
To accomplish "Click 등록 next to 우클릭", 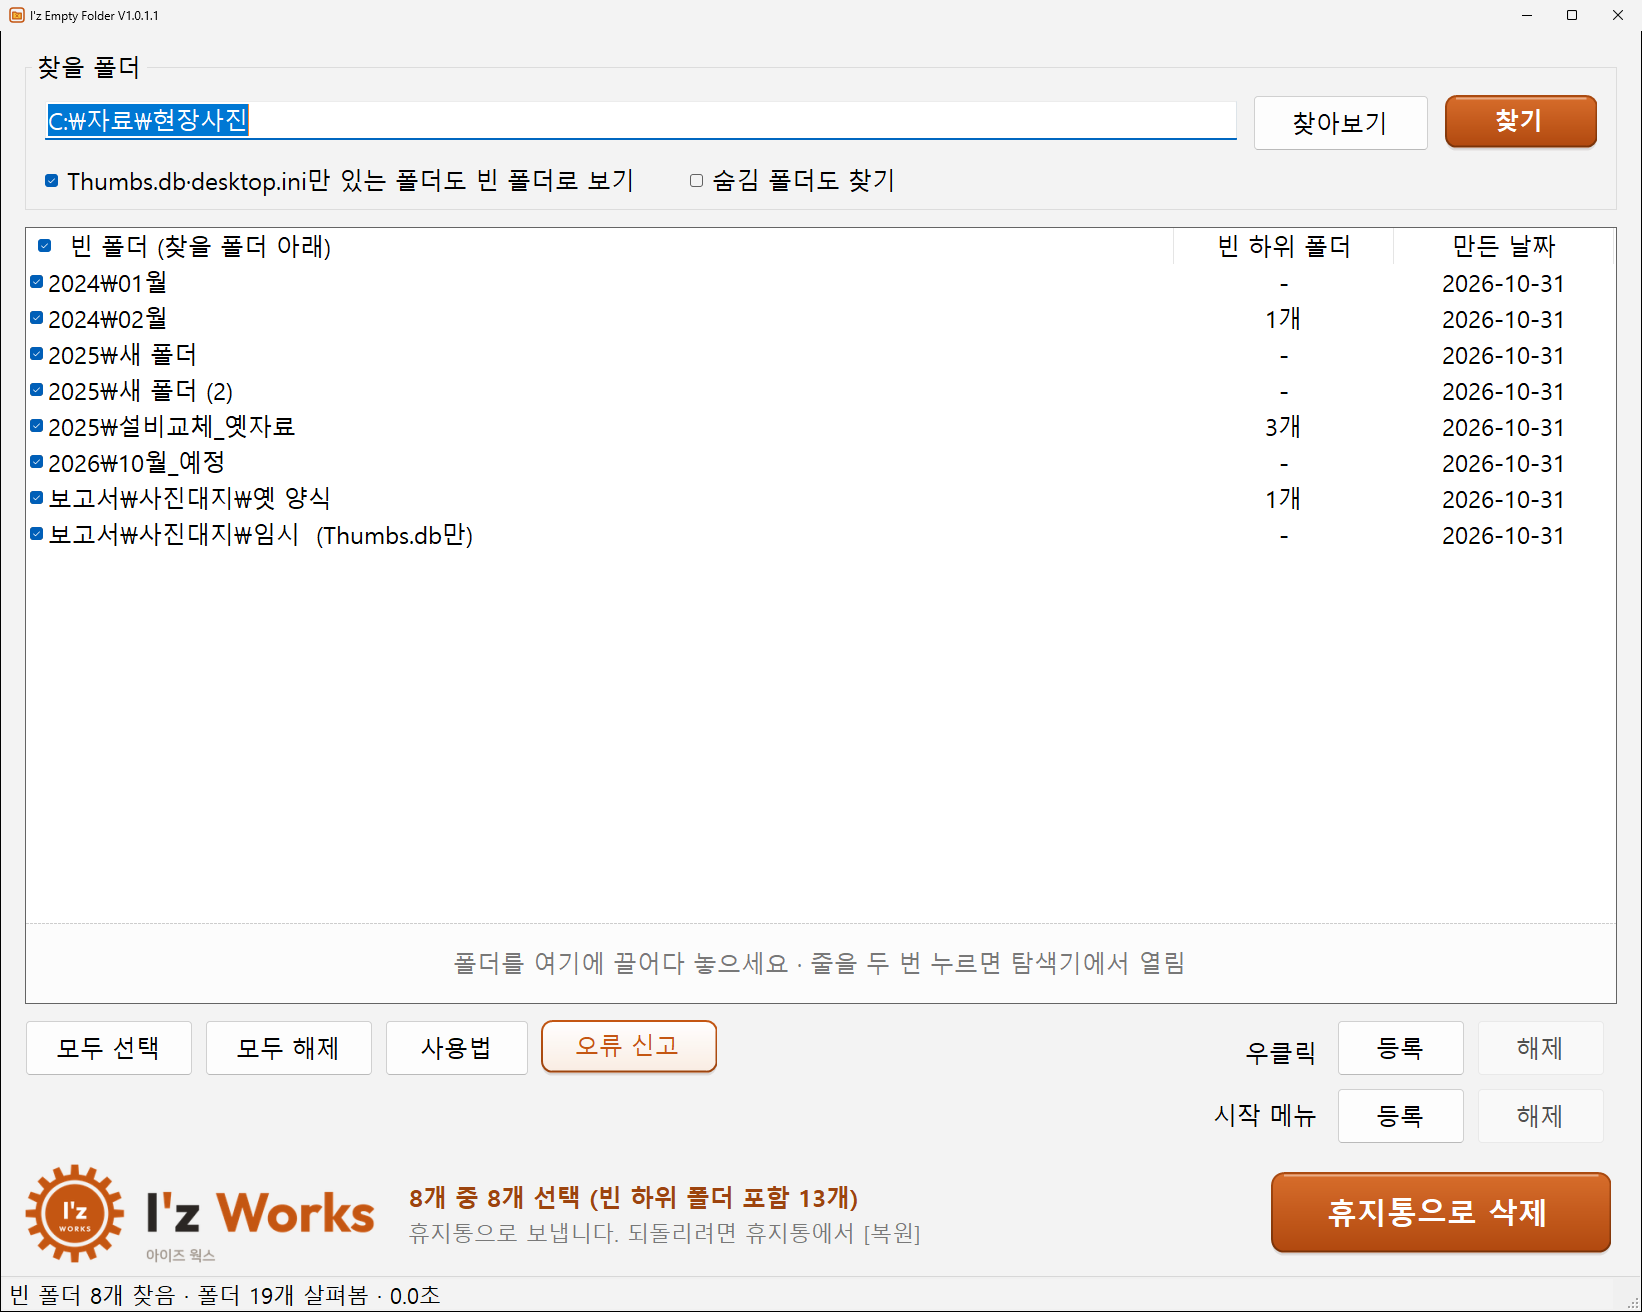I will [x=1400, y=1048].
